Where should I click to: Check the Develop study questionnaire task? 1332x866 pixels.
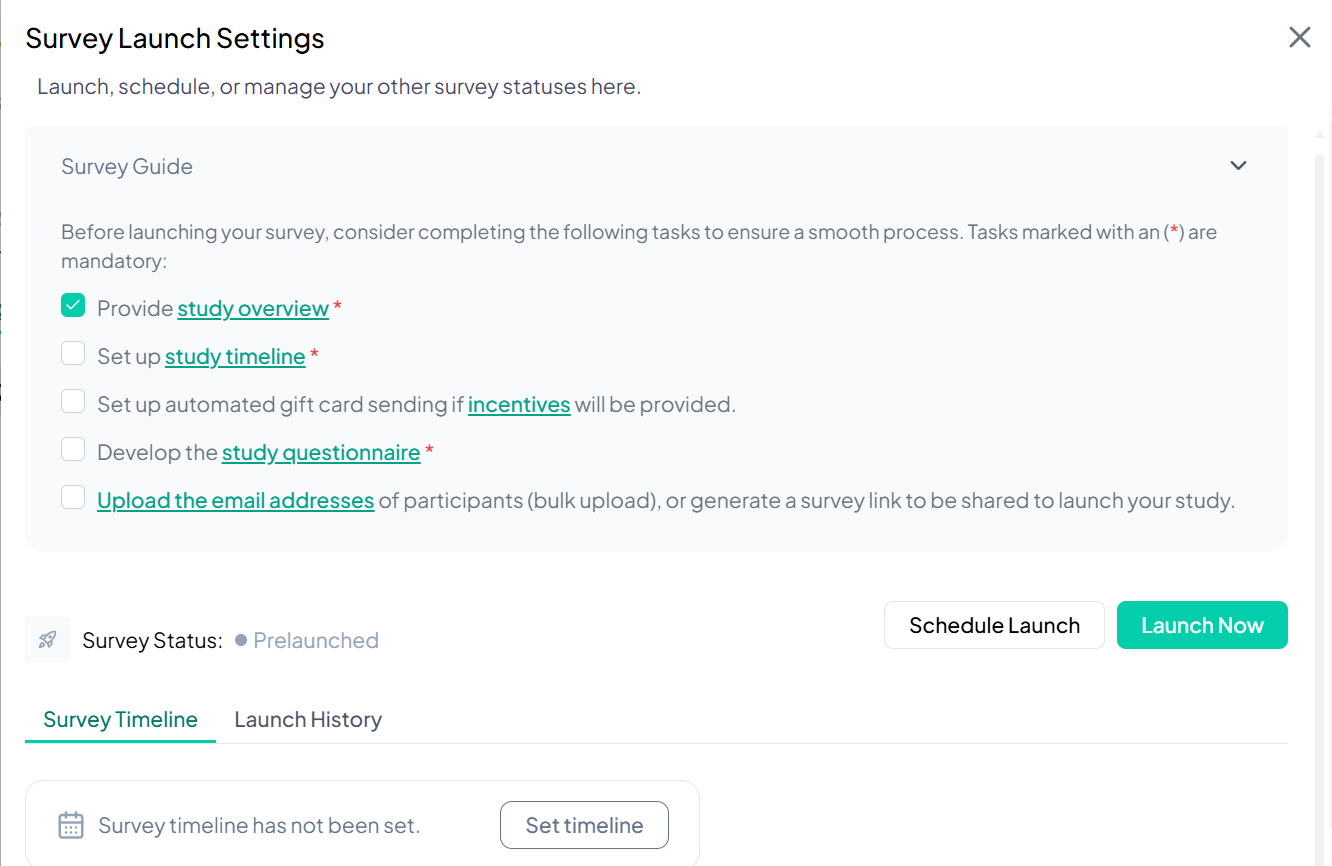coord(73,449)
